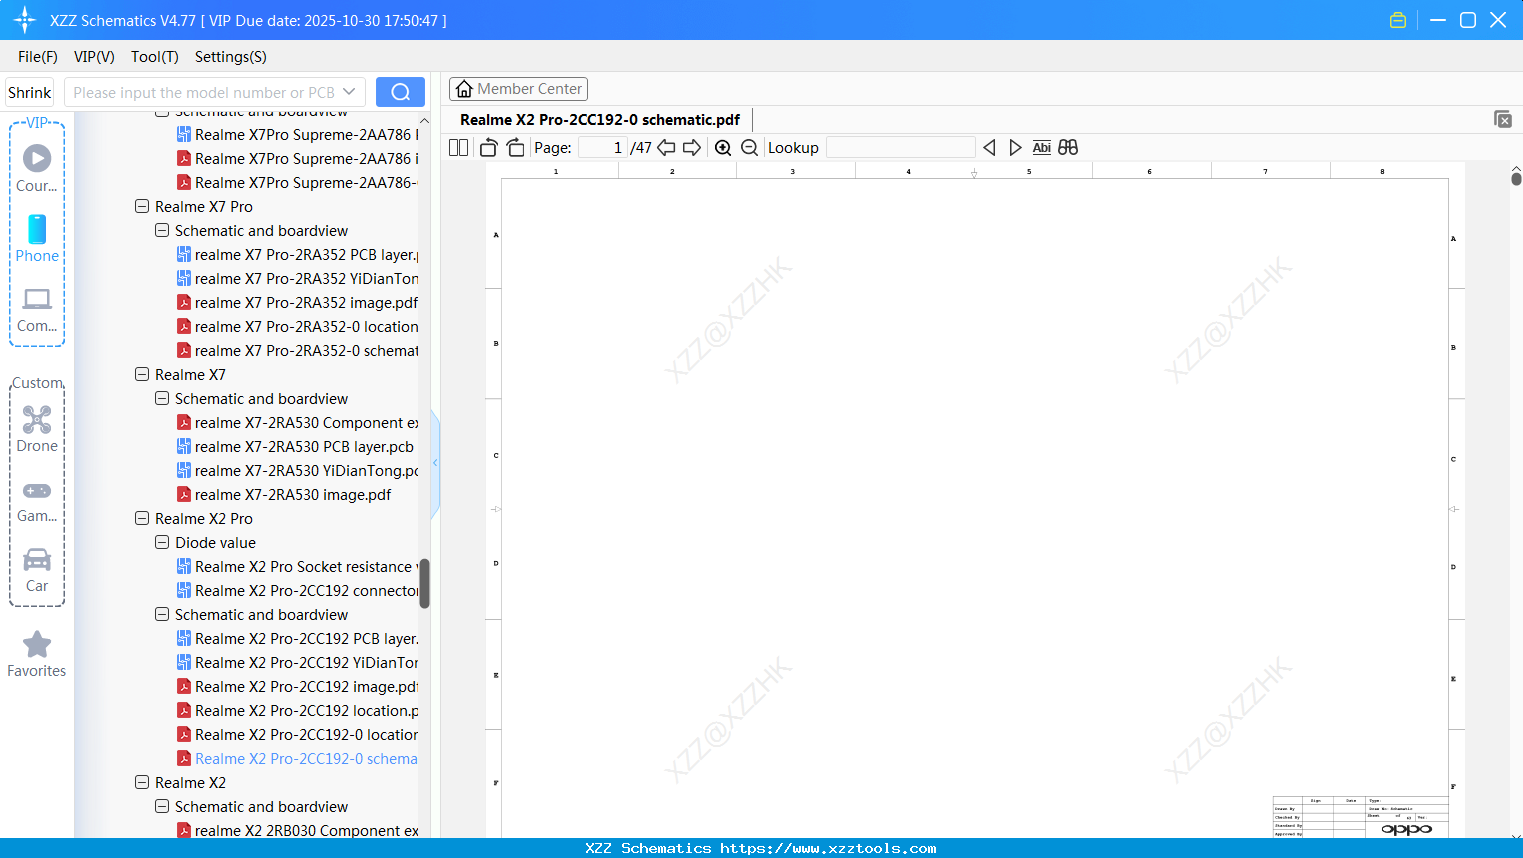Open the xzztools.com link in status bar
Screen dimensions: 1523x858
(828, 848)
